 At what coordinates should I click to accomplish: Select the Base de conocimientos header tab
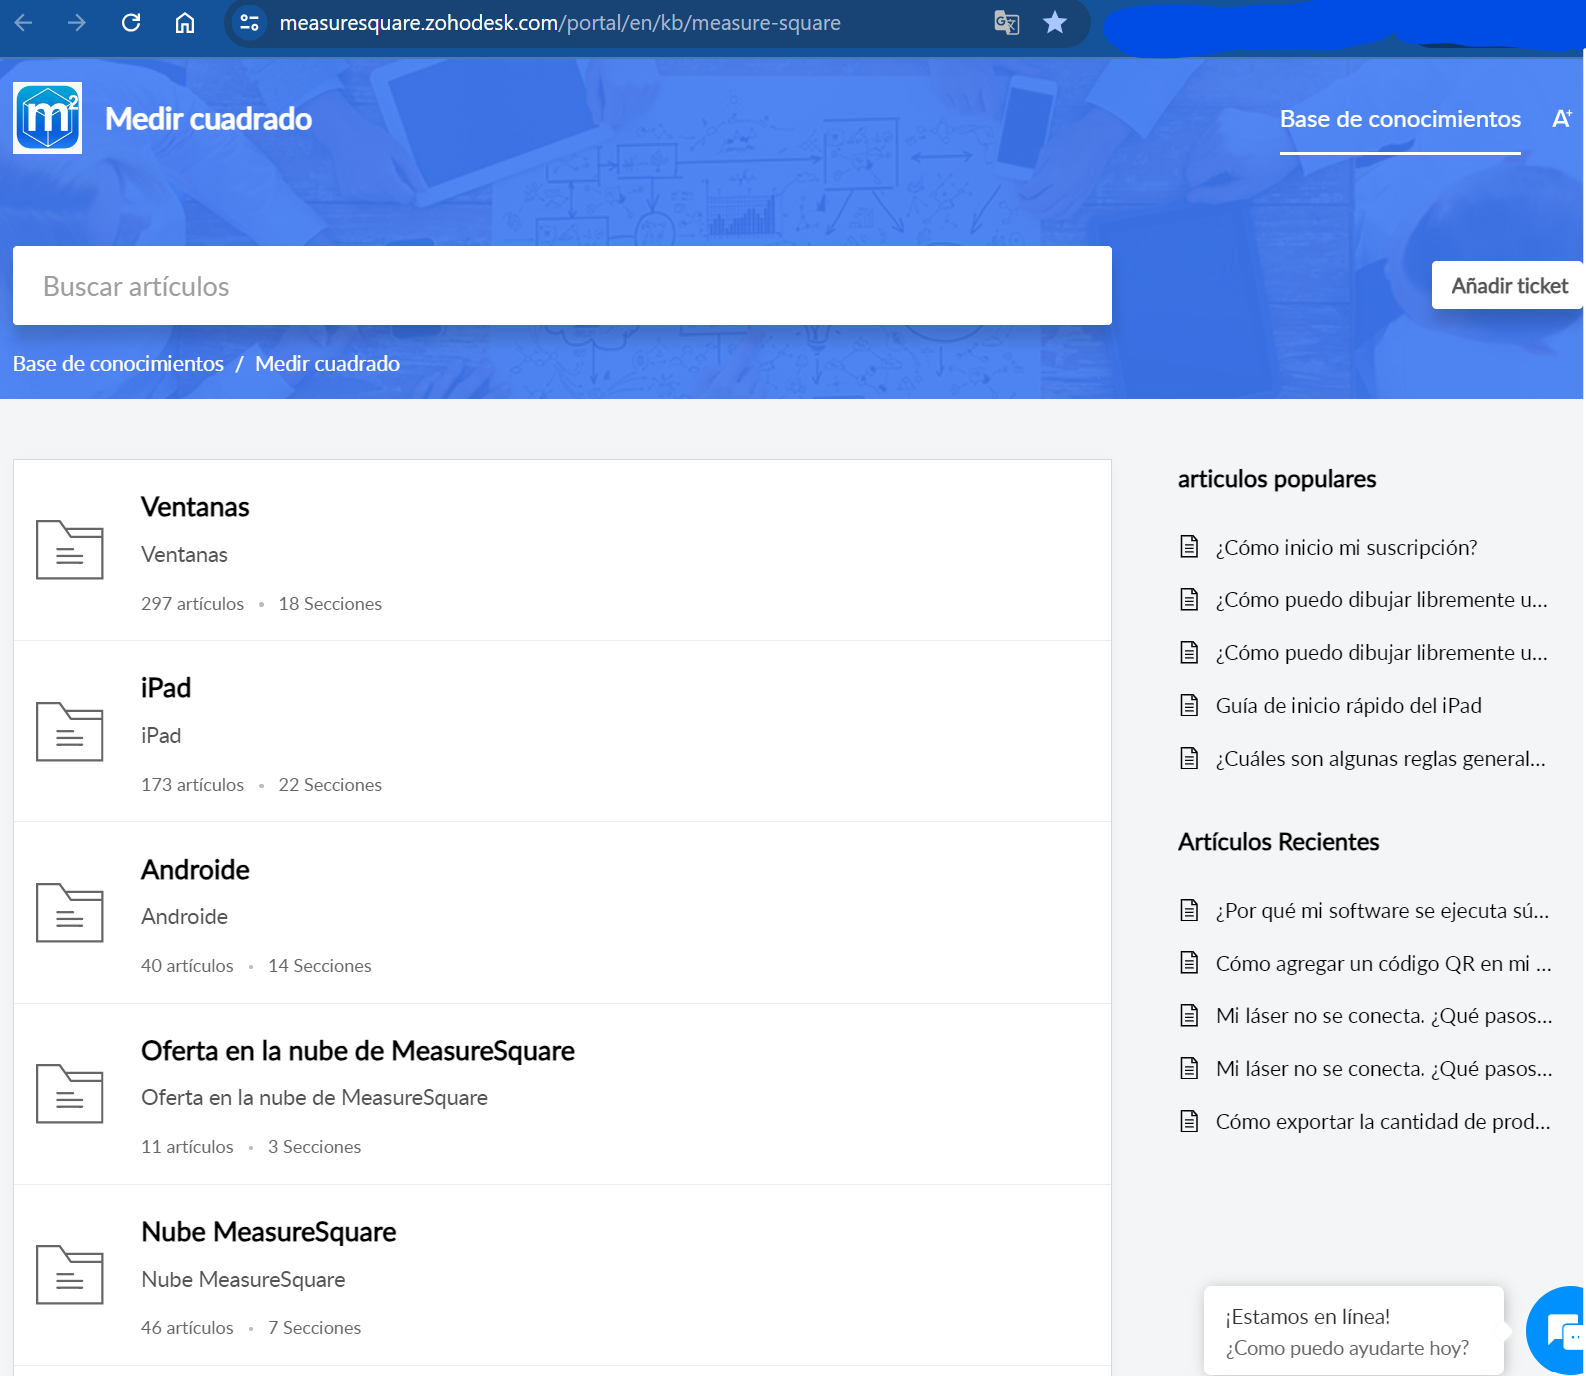coord(1400,119)
